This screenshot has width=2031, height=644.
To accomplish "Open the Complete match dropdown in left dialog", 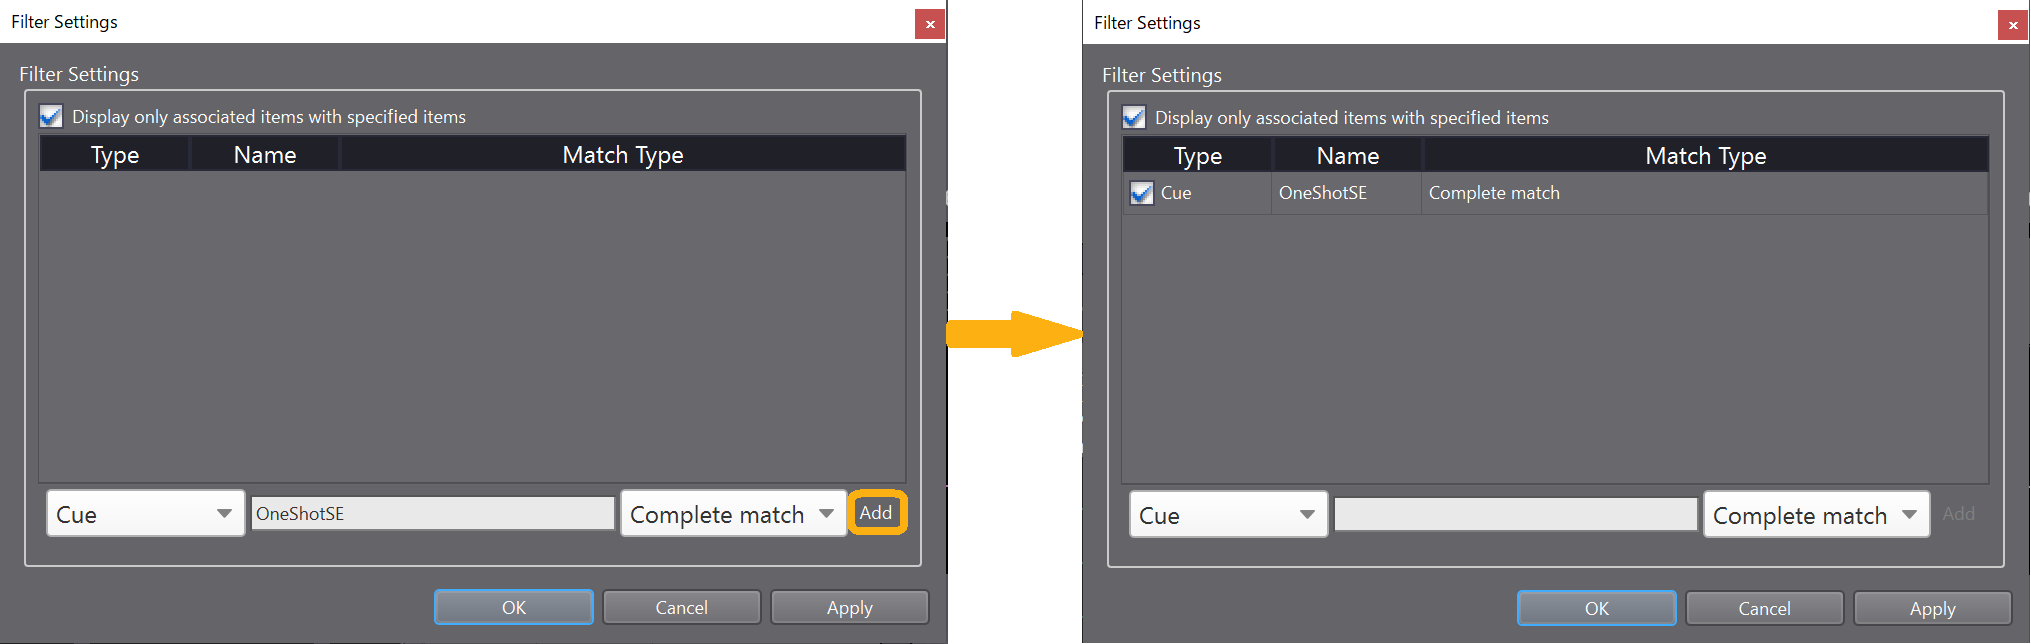I will 733,514.
